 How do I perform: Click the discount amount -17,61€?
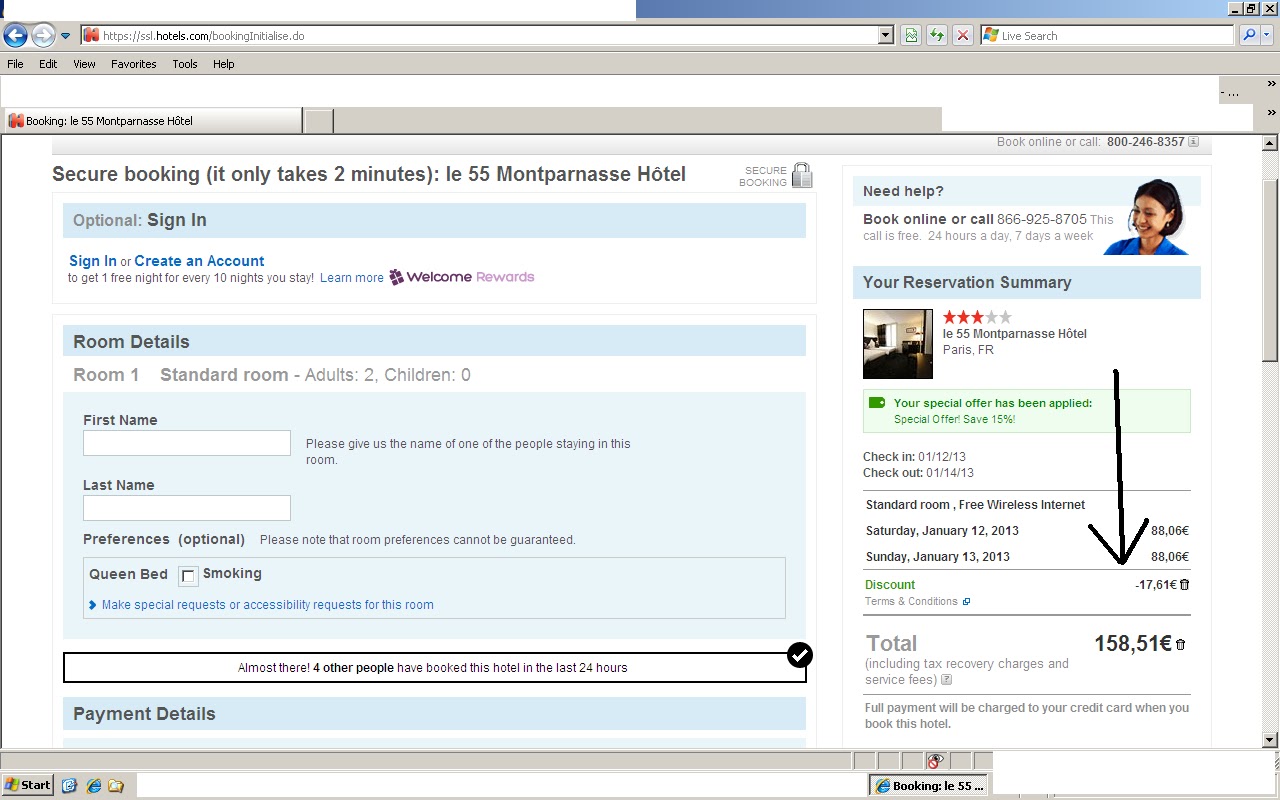[x=1156, y=585]
